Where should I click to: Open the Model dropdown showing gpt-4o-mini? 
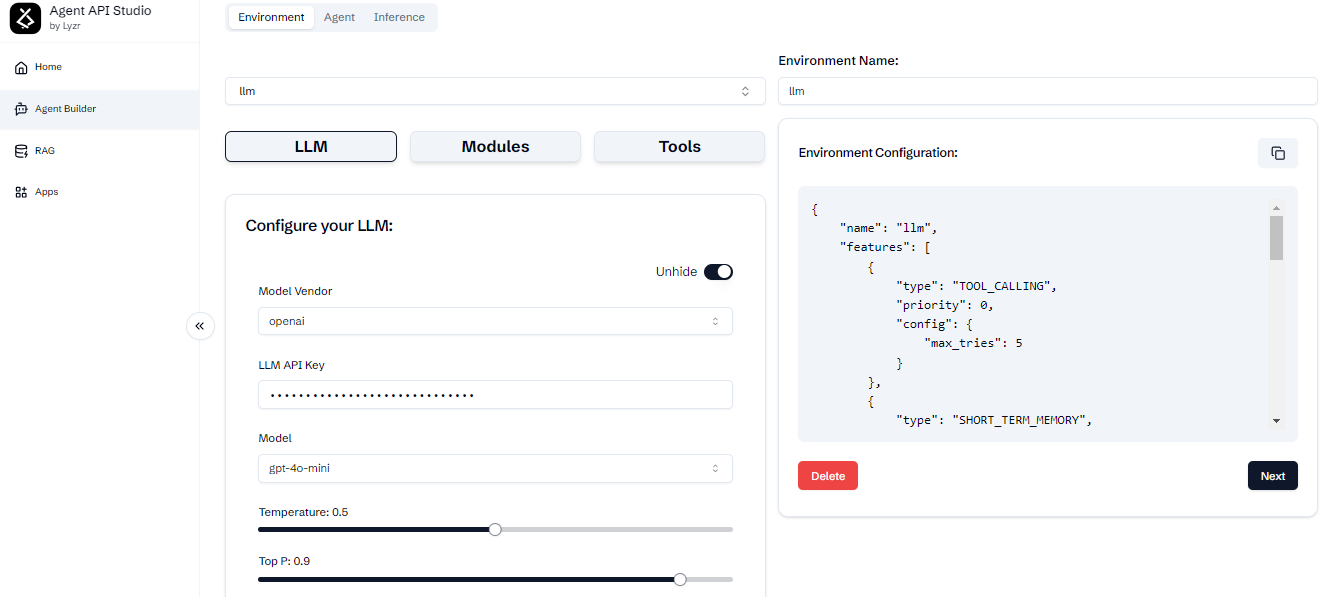tap(495, 468)
